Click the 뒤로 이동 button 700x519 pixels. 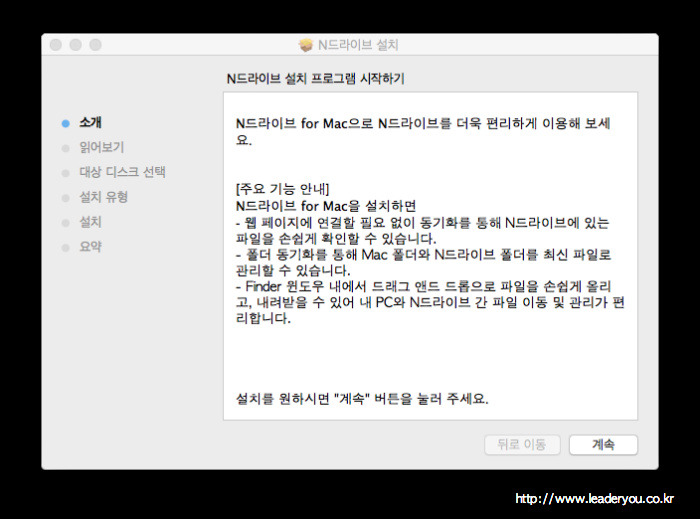click(x=522, y=444)
